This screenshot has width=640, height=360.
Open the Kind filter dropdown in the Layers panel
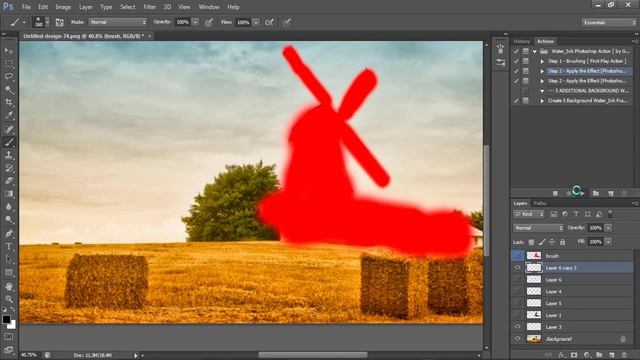click(529, 214)
